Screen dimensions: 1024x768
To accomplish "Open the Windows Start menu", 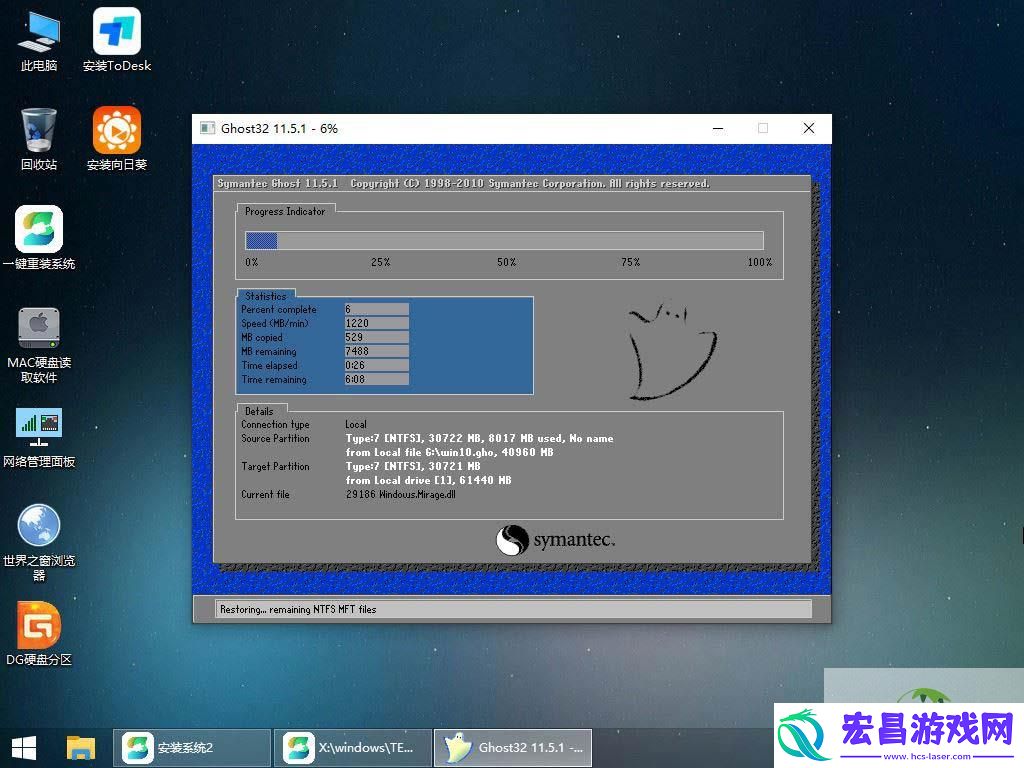I will coord(24,748).
